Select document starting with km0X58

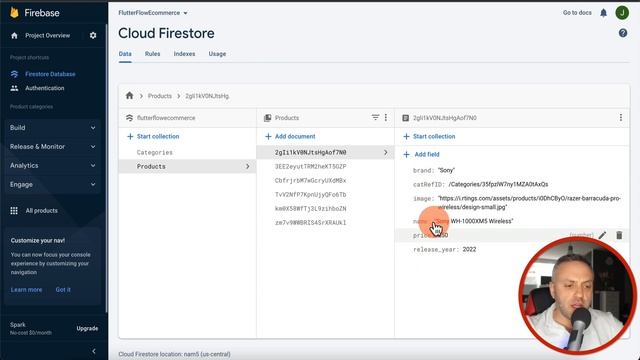pos(310,209)
